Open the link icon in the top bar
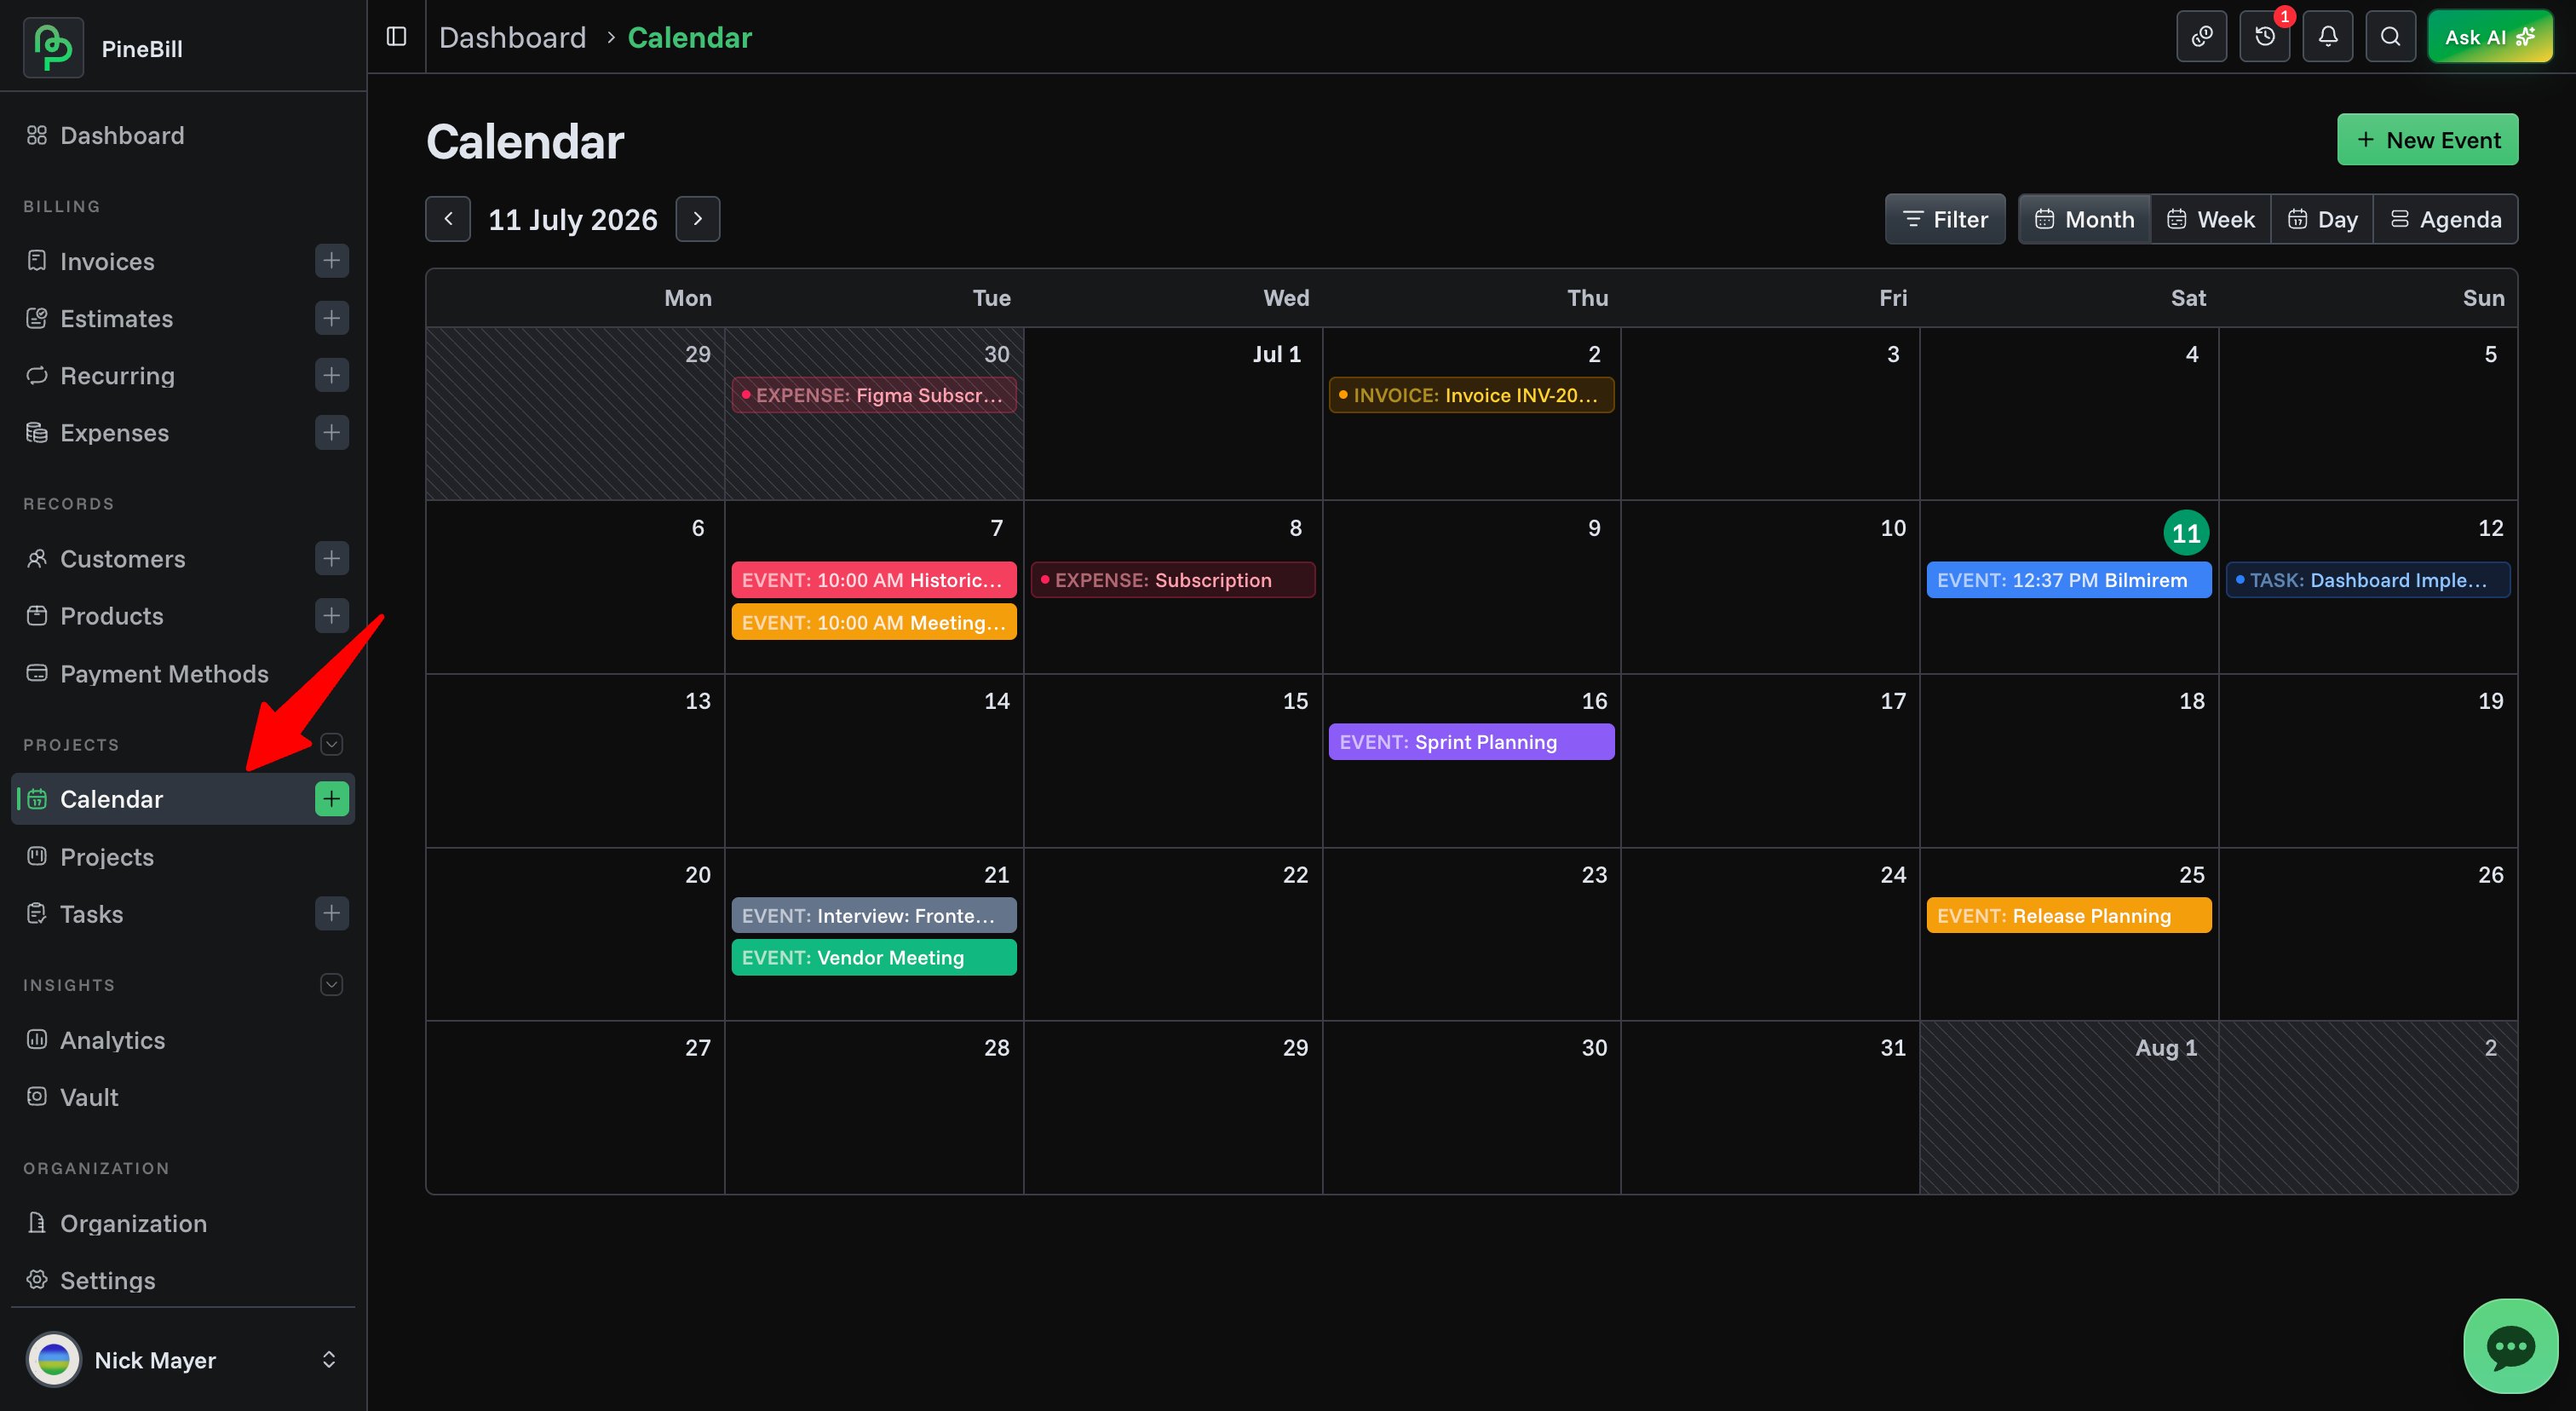2576x1411 pixels. [x=2201, y=37]
